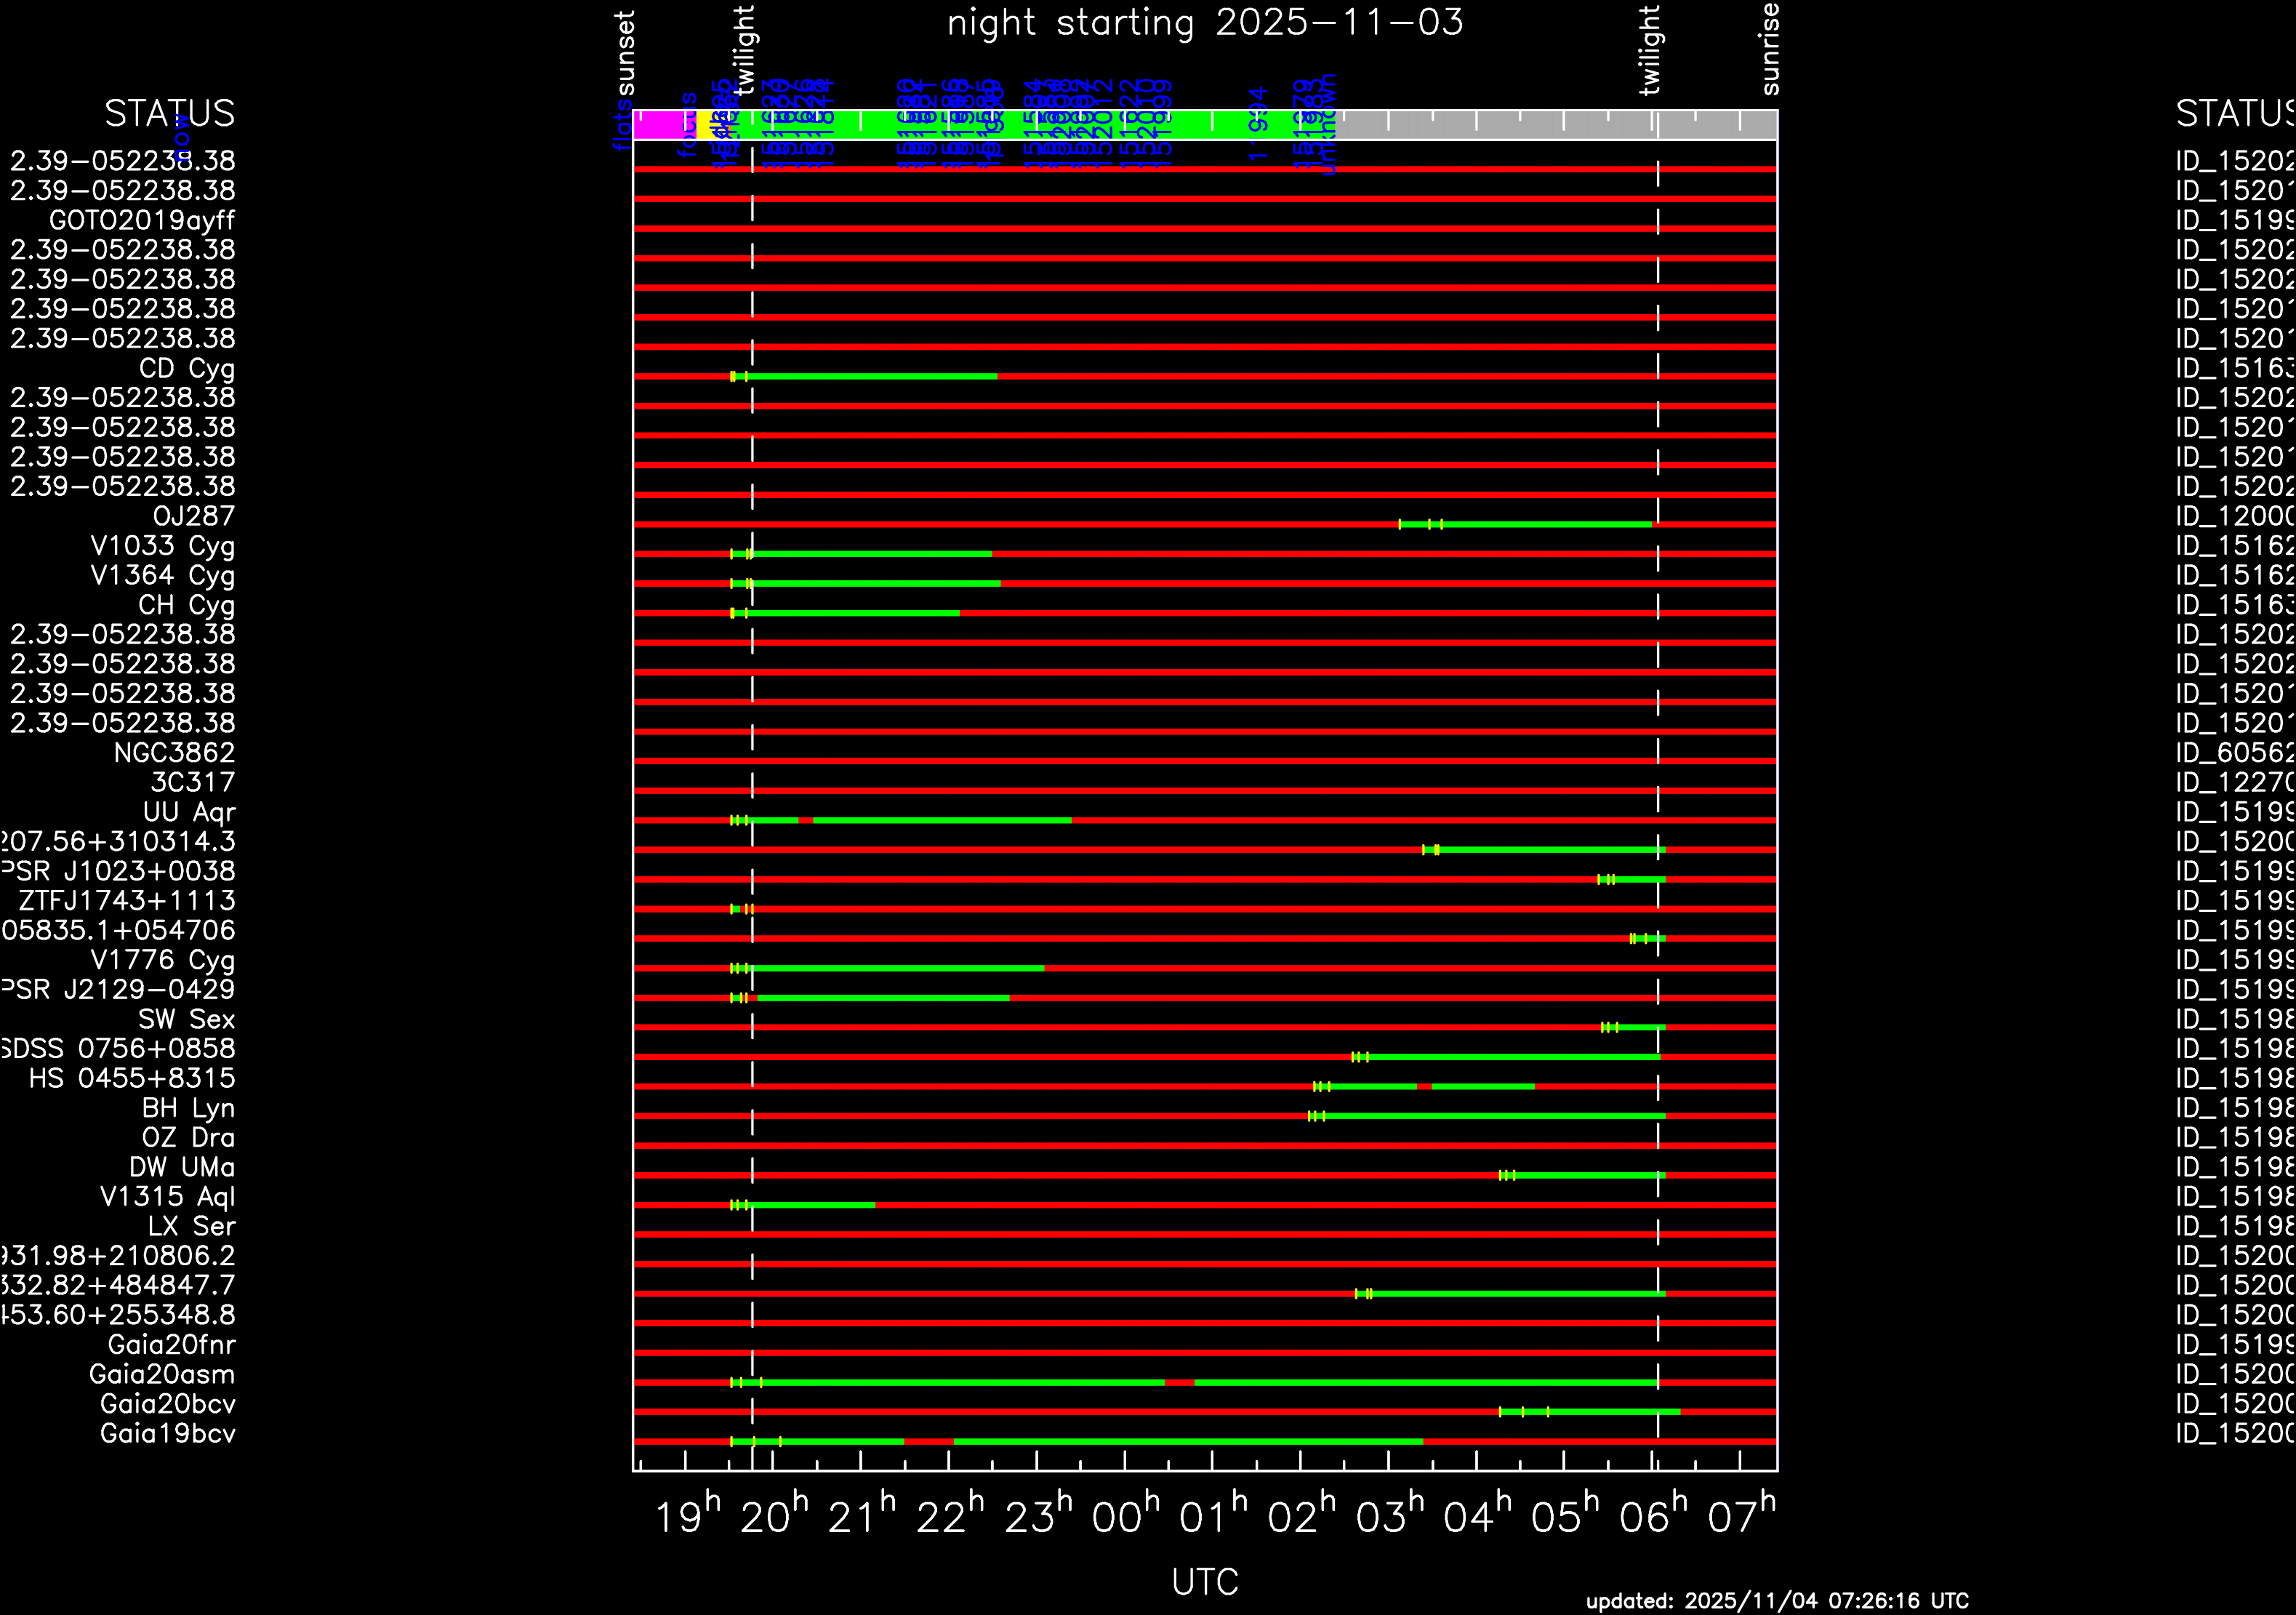The width and height of the screenshot is (2296, 1615).
Task: Click yellow tick marks on DW UMa row
Action: click(x=1507, y=1175)
